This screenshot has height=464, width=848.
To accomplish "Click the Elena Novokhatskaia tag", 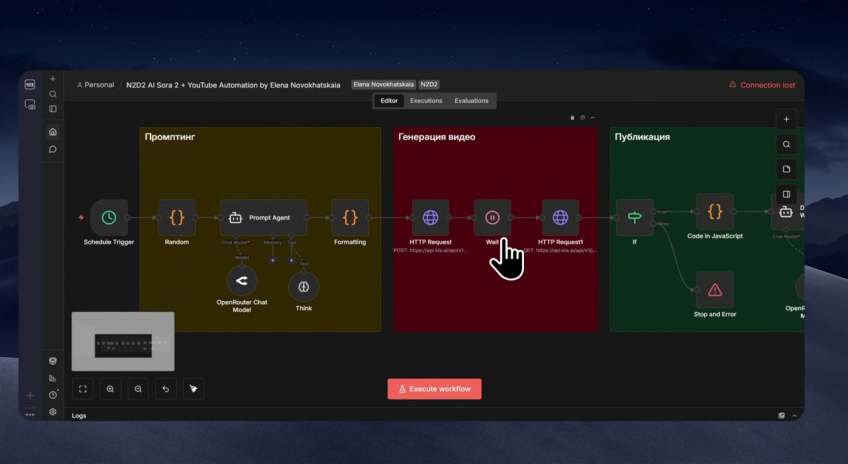I will (x=383, y=84).
